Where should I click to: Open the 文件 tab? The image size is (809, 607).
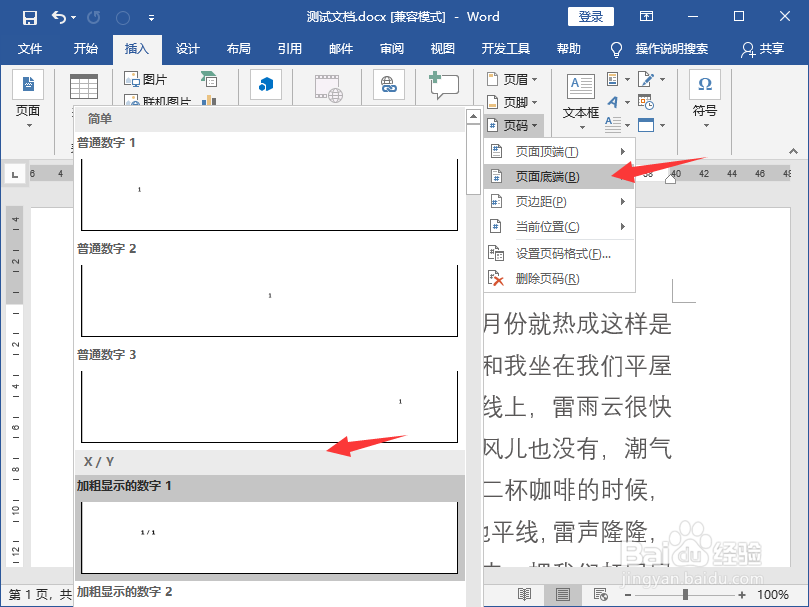[x=30, y=49]
